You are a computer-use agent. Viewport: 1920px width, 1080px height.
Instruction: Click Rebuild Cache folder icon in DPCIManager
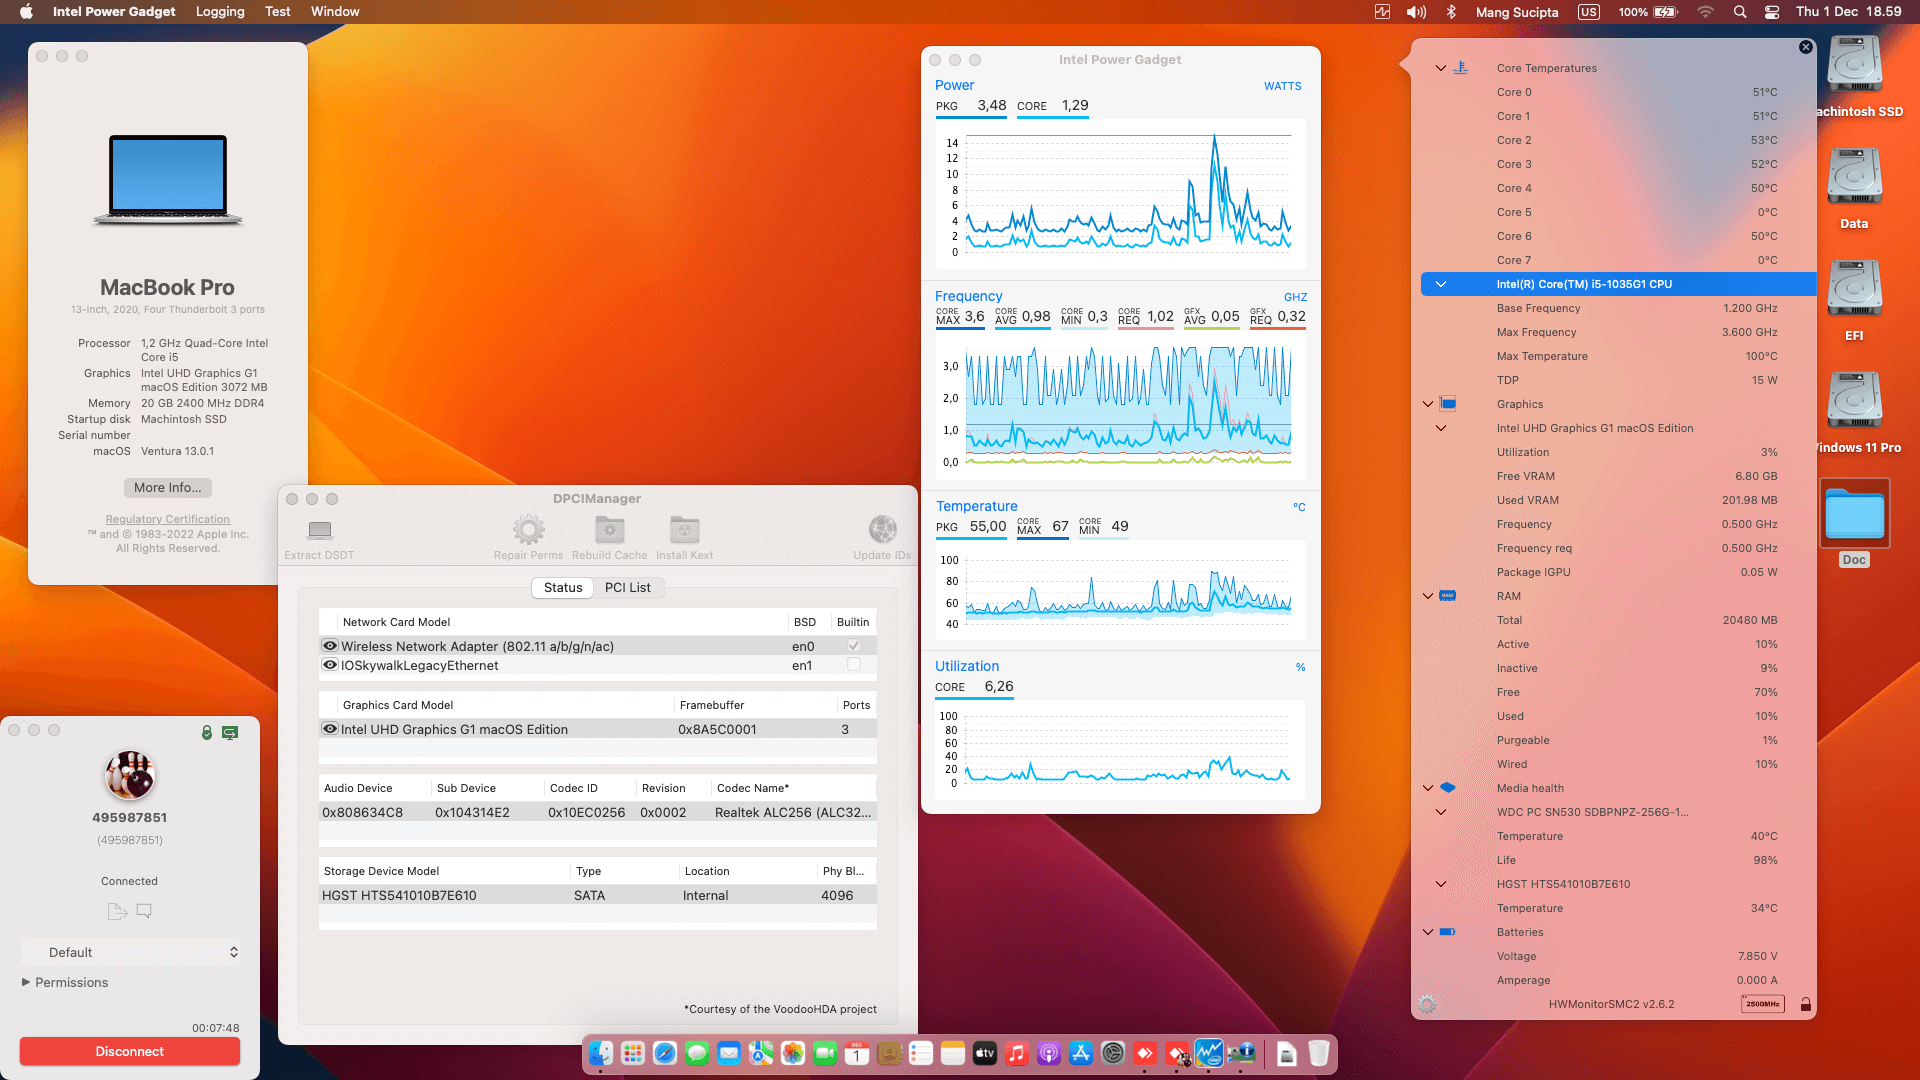pos(610,530)
